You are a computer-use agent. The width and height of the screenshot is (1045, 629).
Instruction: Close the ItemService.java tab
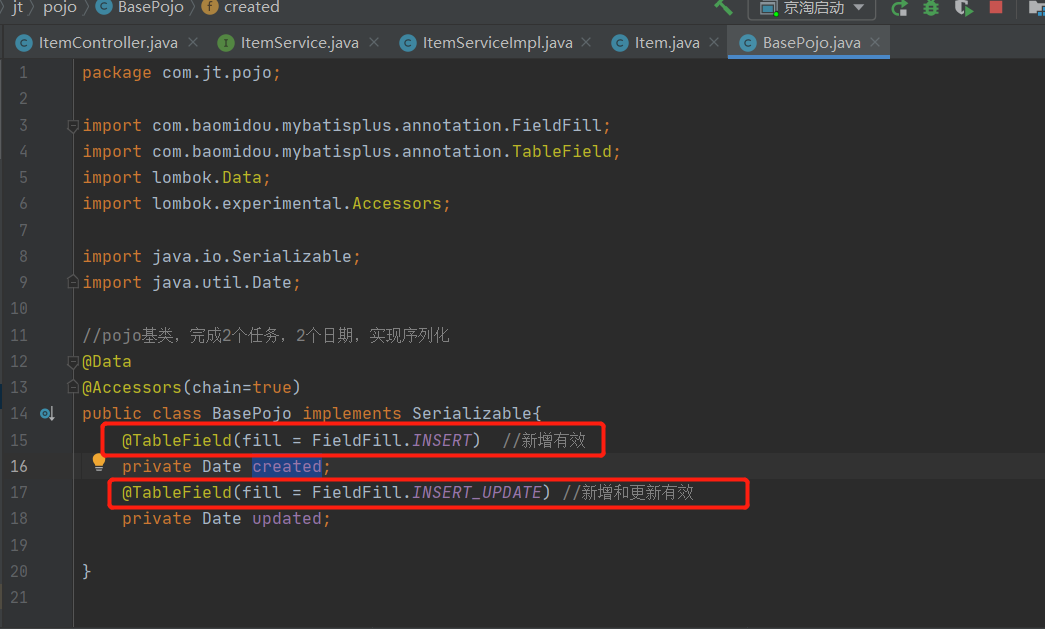[x=374, y=42]
